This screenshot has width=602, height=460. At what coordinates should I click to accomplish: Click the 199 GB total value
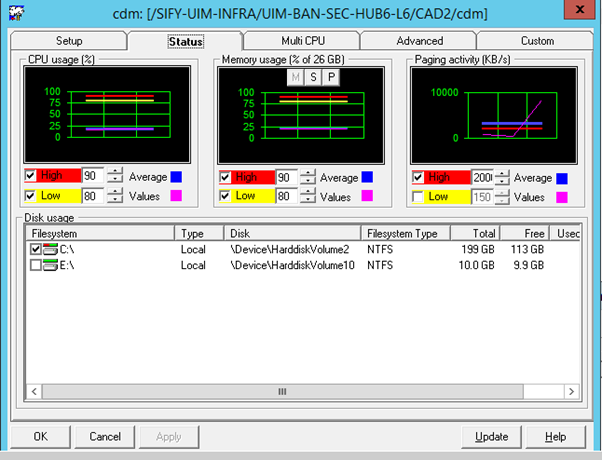[x=478, y=250]
